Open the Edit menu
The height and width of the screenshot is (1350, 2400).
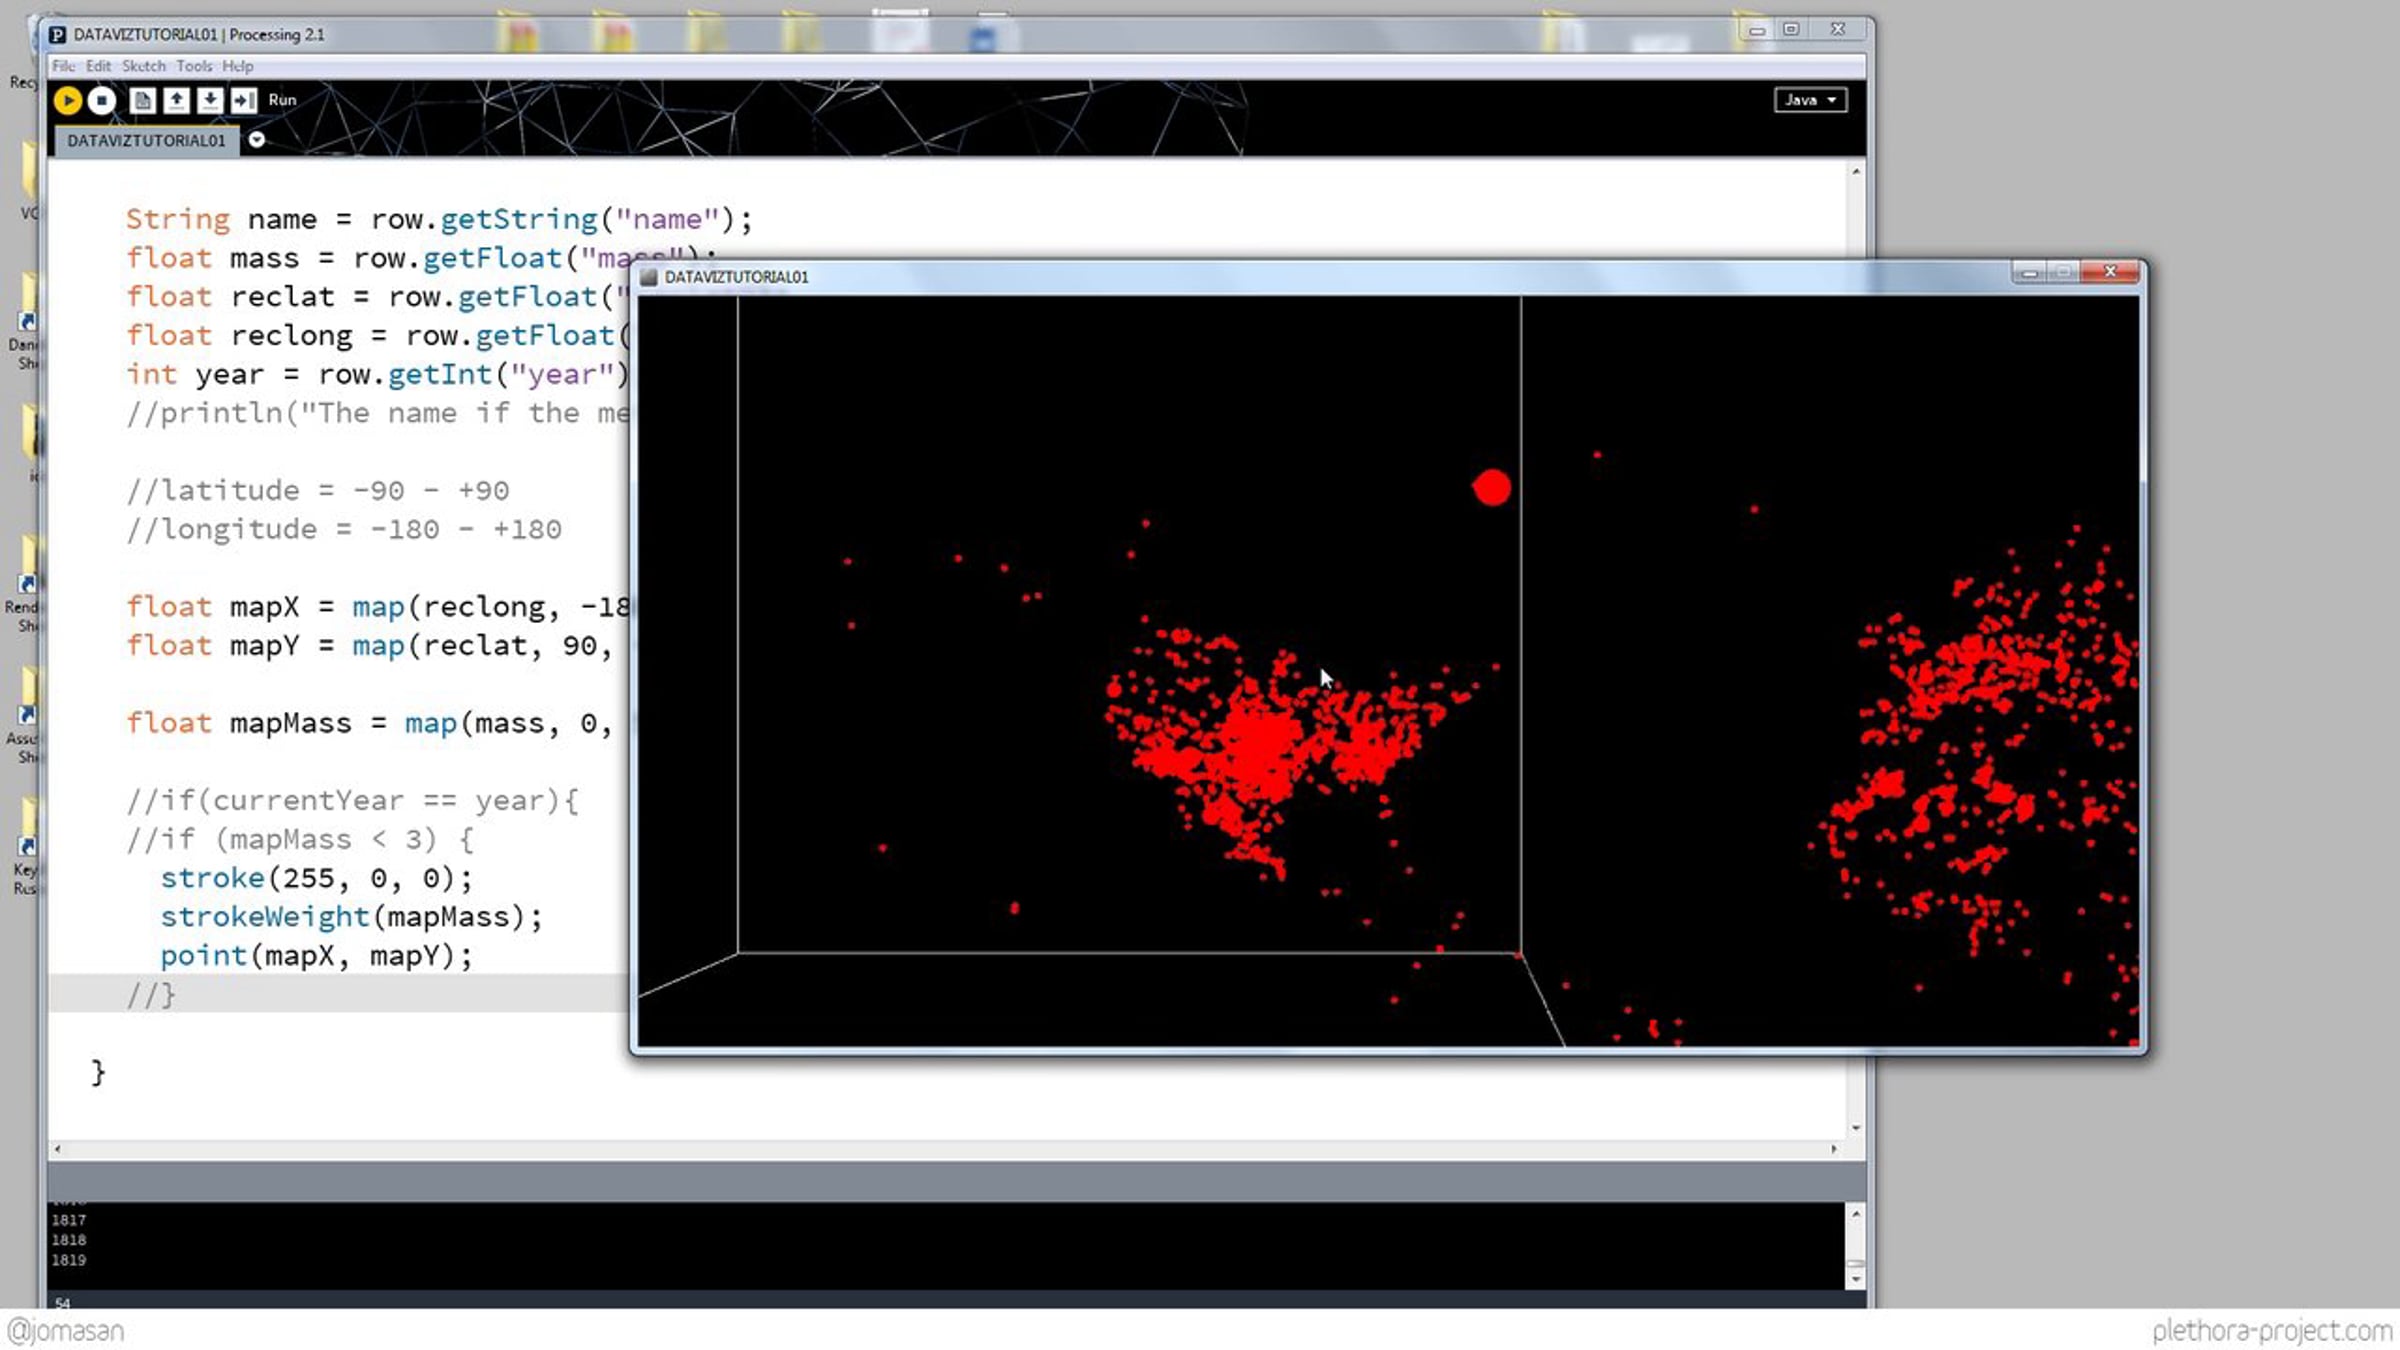click(98, 66)
